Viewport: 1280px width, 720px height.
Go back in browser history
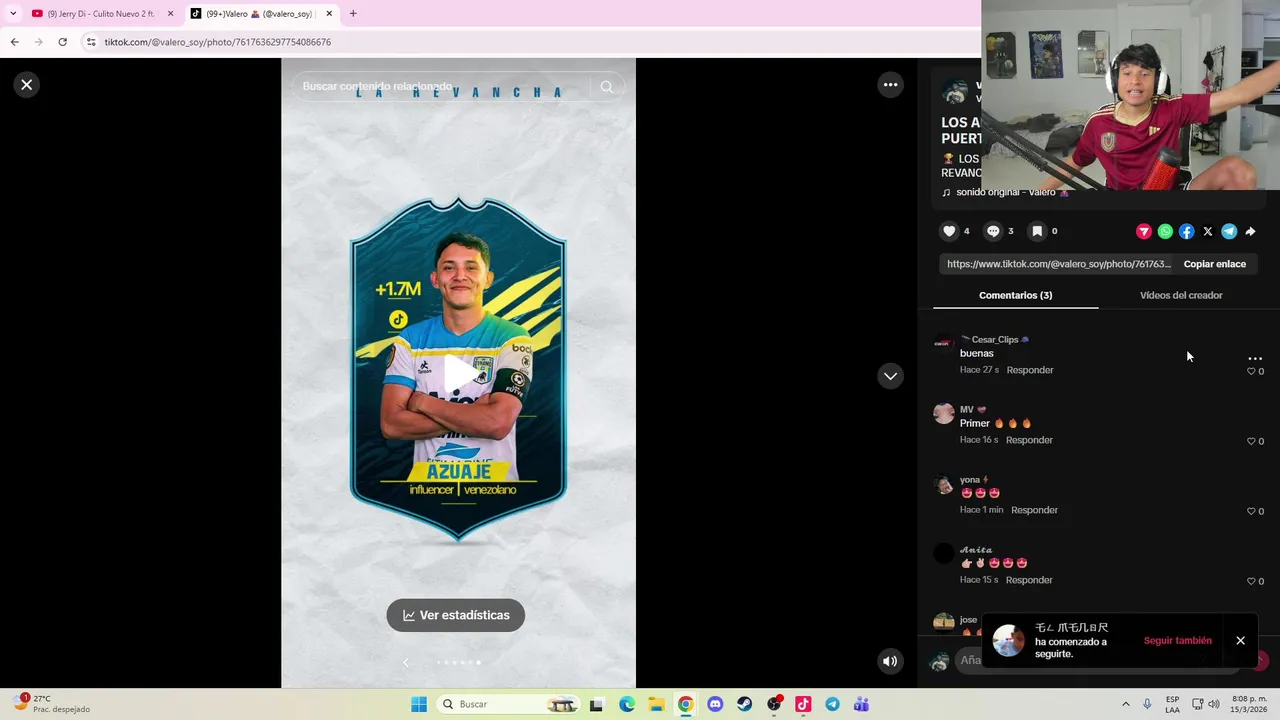click(x=14, y=42)
